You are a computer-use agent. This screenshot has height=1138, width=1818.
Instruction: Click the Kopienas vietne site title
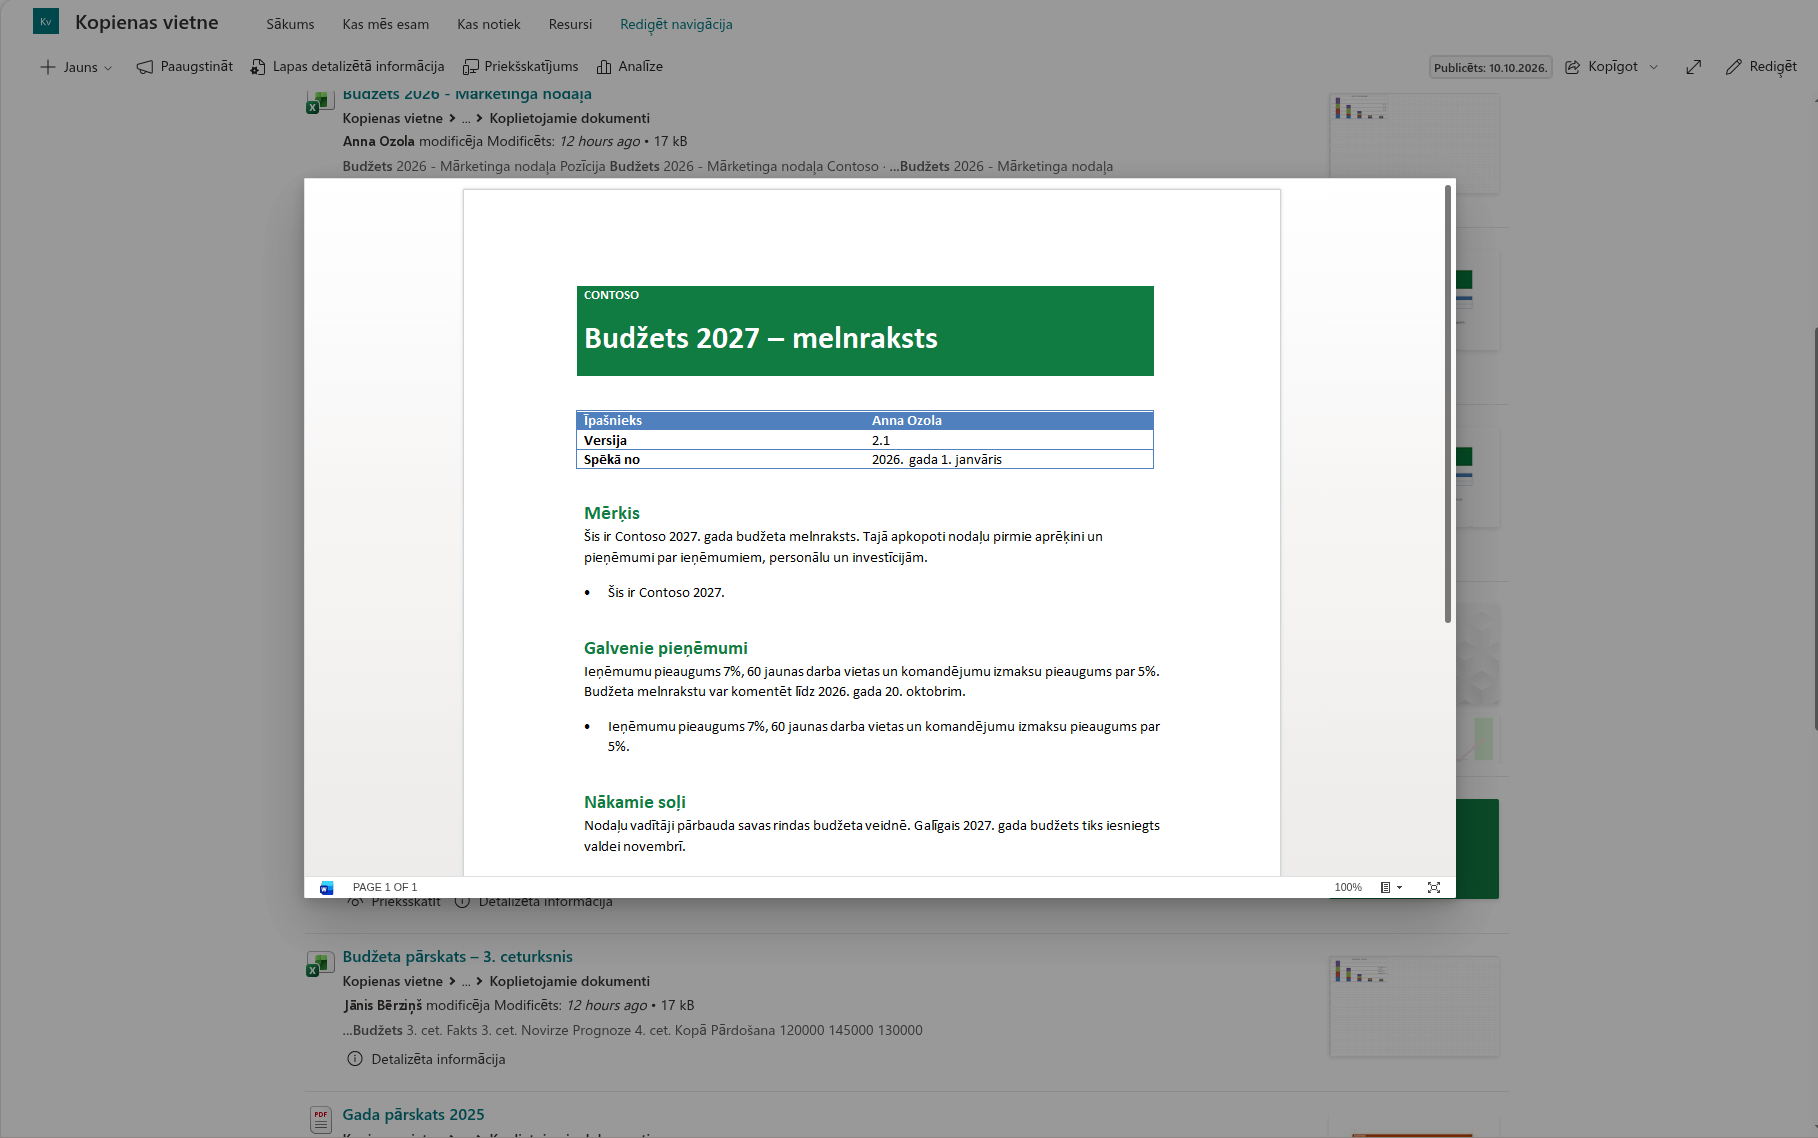(x=146, y=22)
